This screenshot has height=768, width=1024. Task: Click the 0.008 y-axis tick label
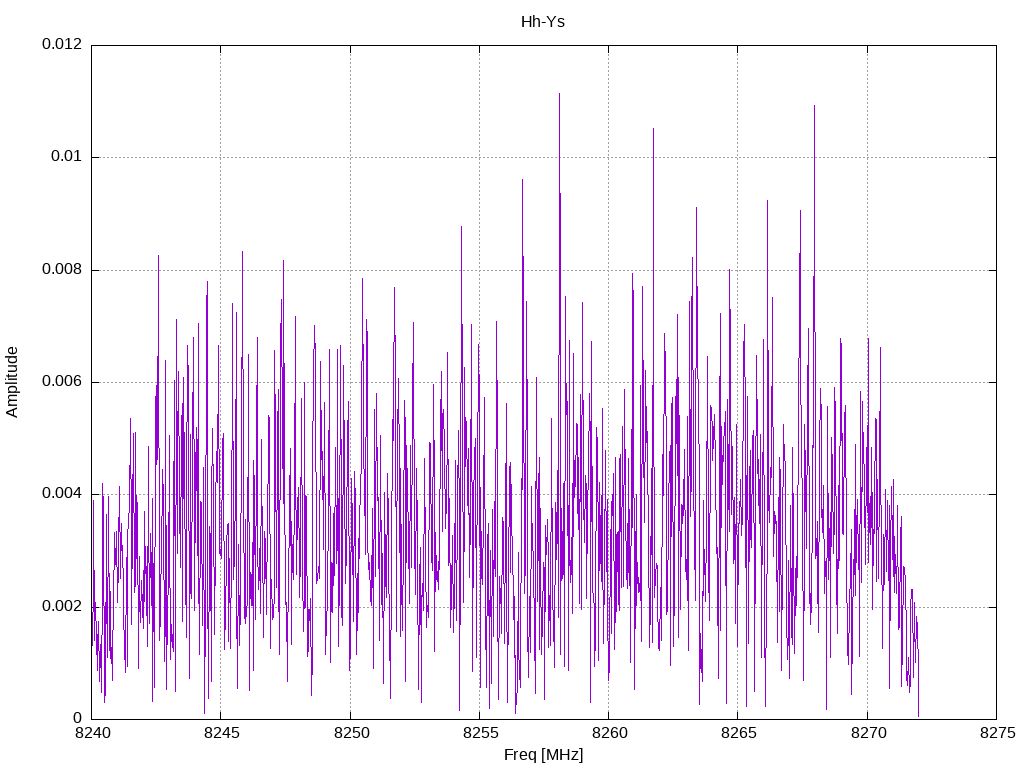(x=62, y=269)
